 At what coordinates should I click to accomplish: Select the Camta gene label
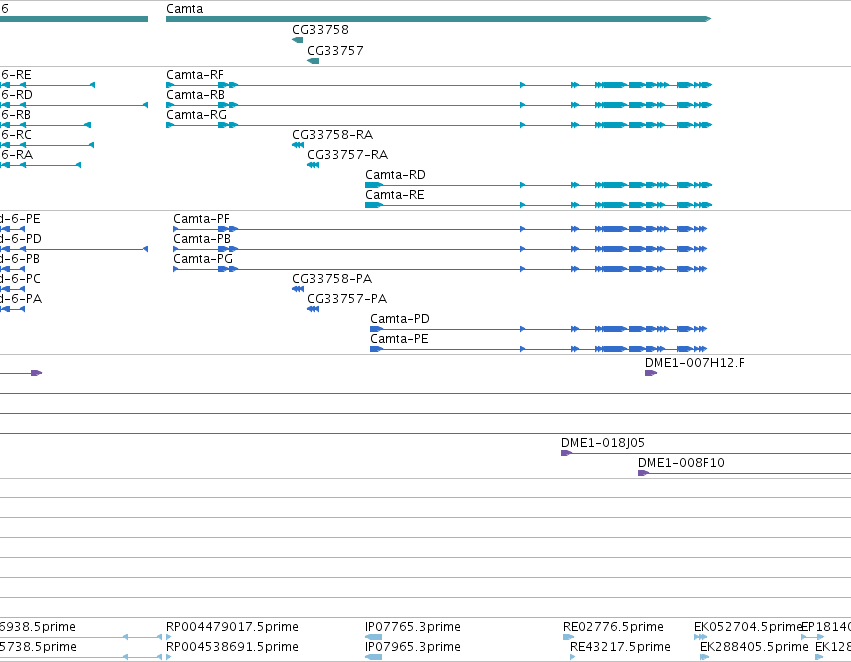click(185, 9)
